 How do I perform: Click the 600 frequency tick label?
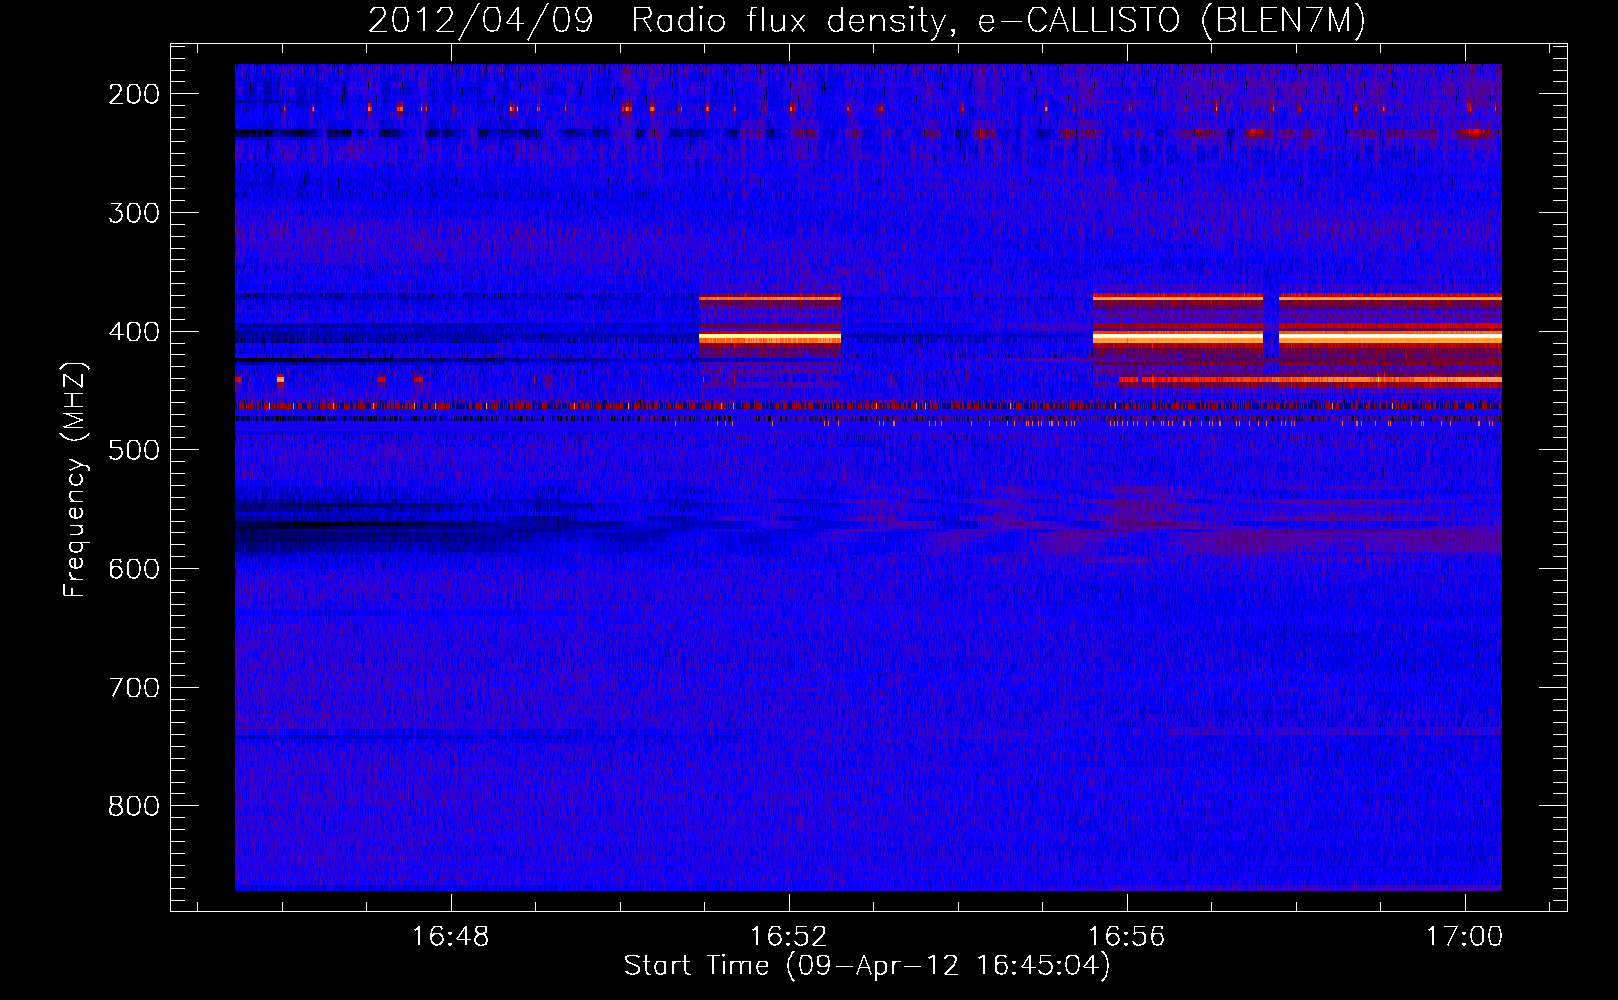point(134,569)
